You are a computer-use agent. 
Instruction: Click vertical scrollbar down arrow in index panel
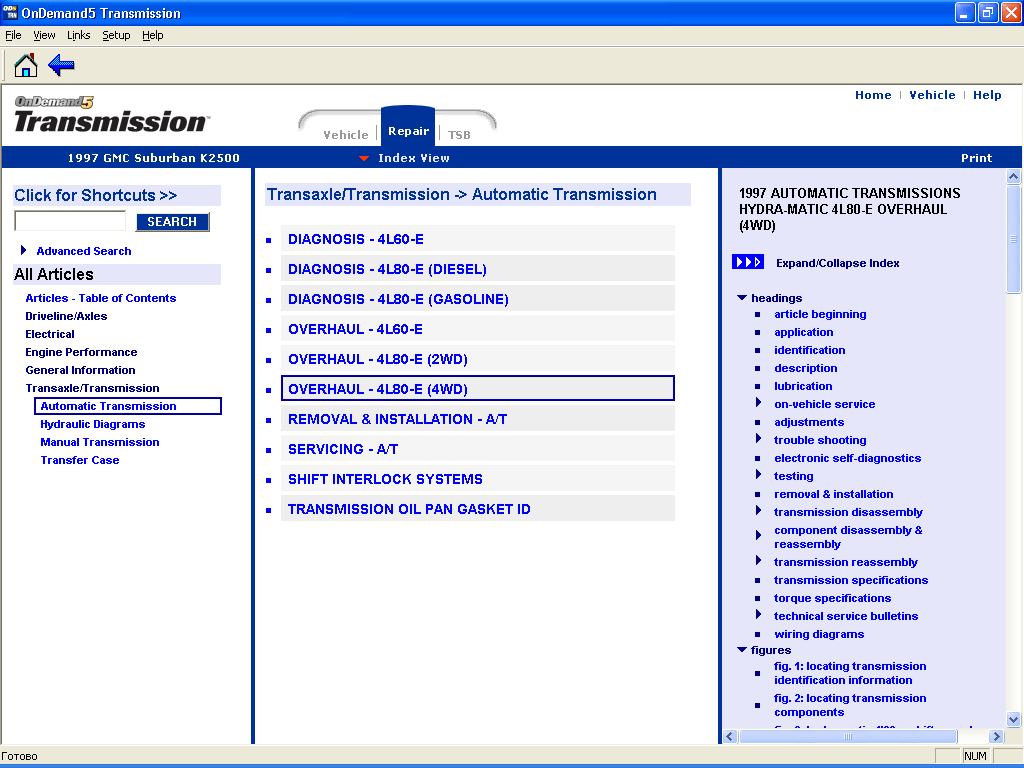tap(1014, 719)
